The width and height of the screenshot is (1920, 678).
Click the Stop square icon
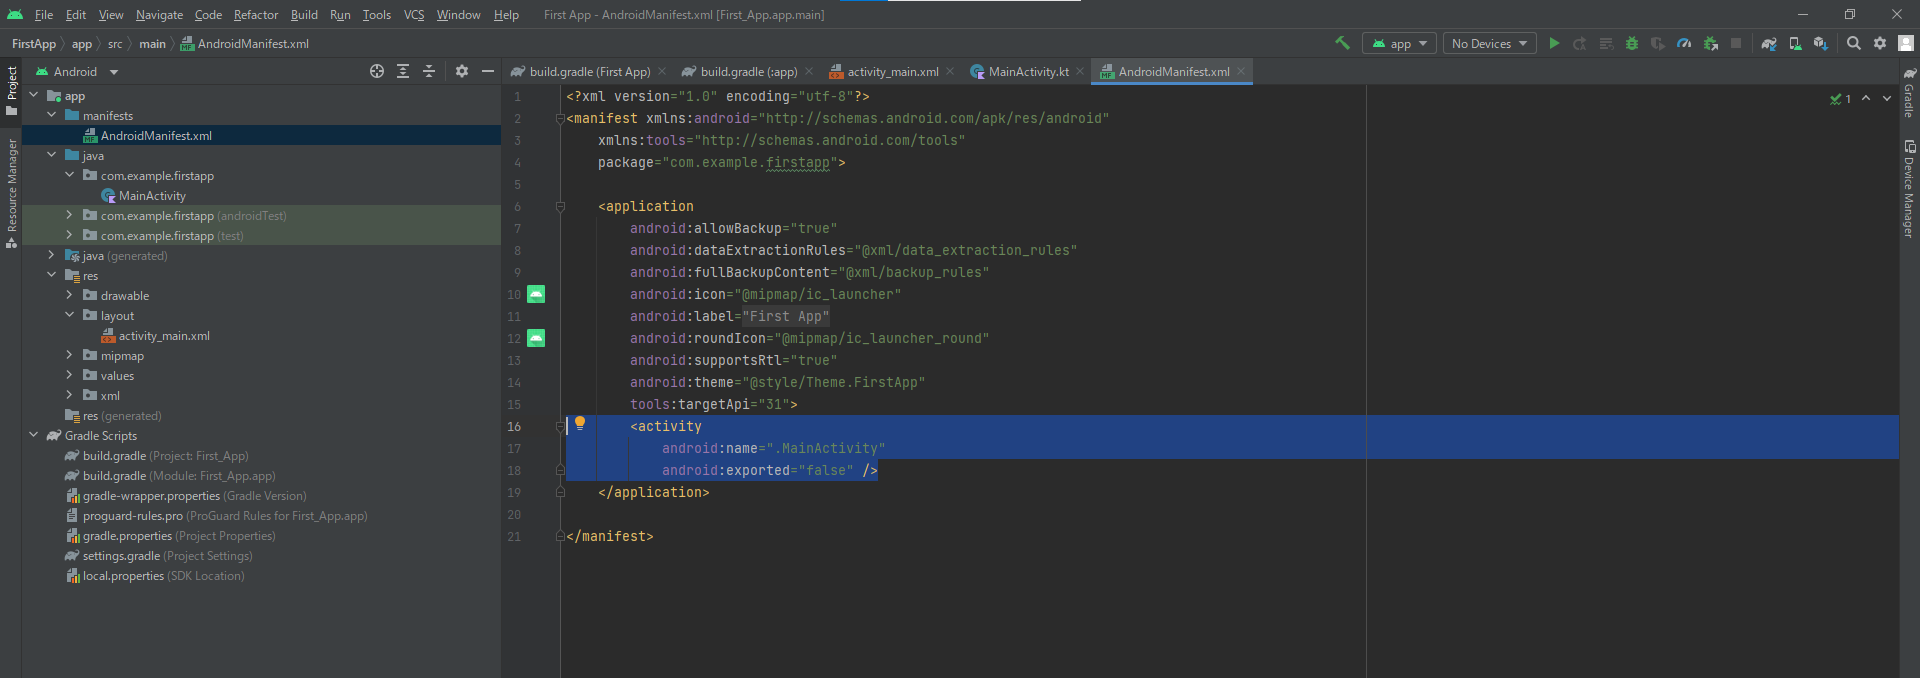coord(1736,43)
